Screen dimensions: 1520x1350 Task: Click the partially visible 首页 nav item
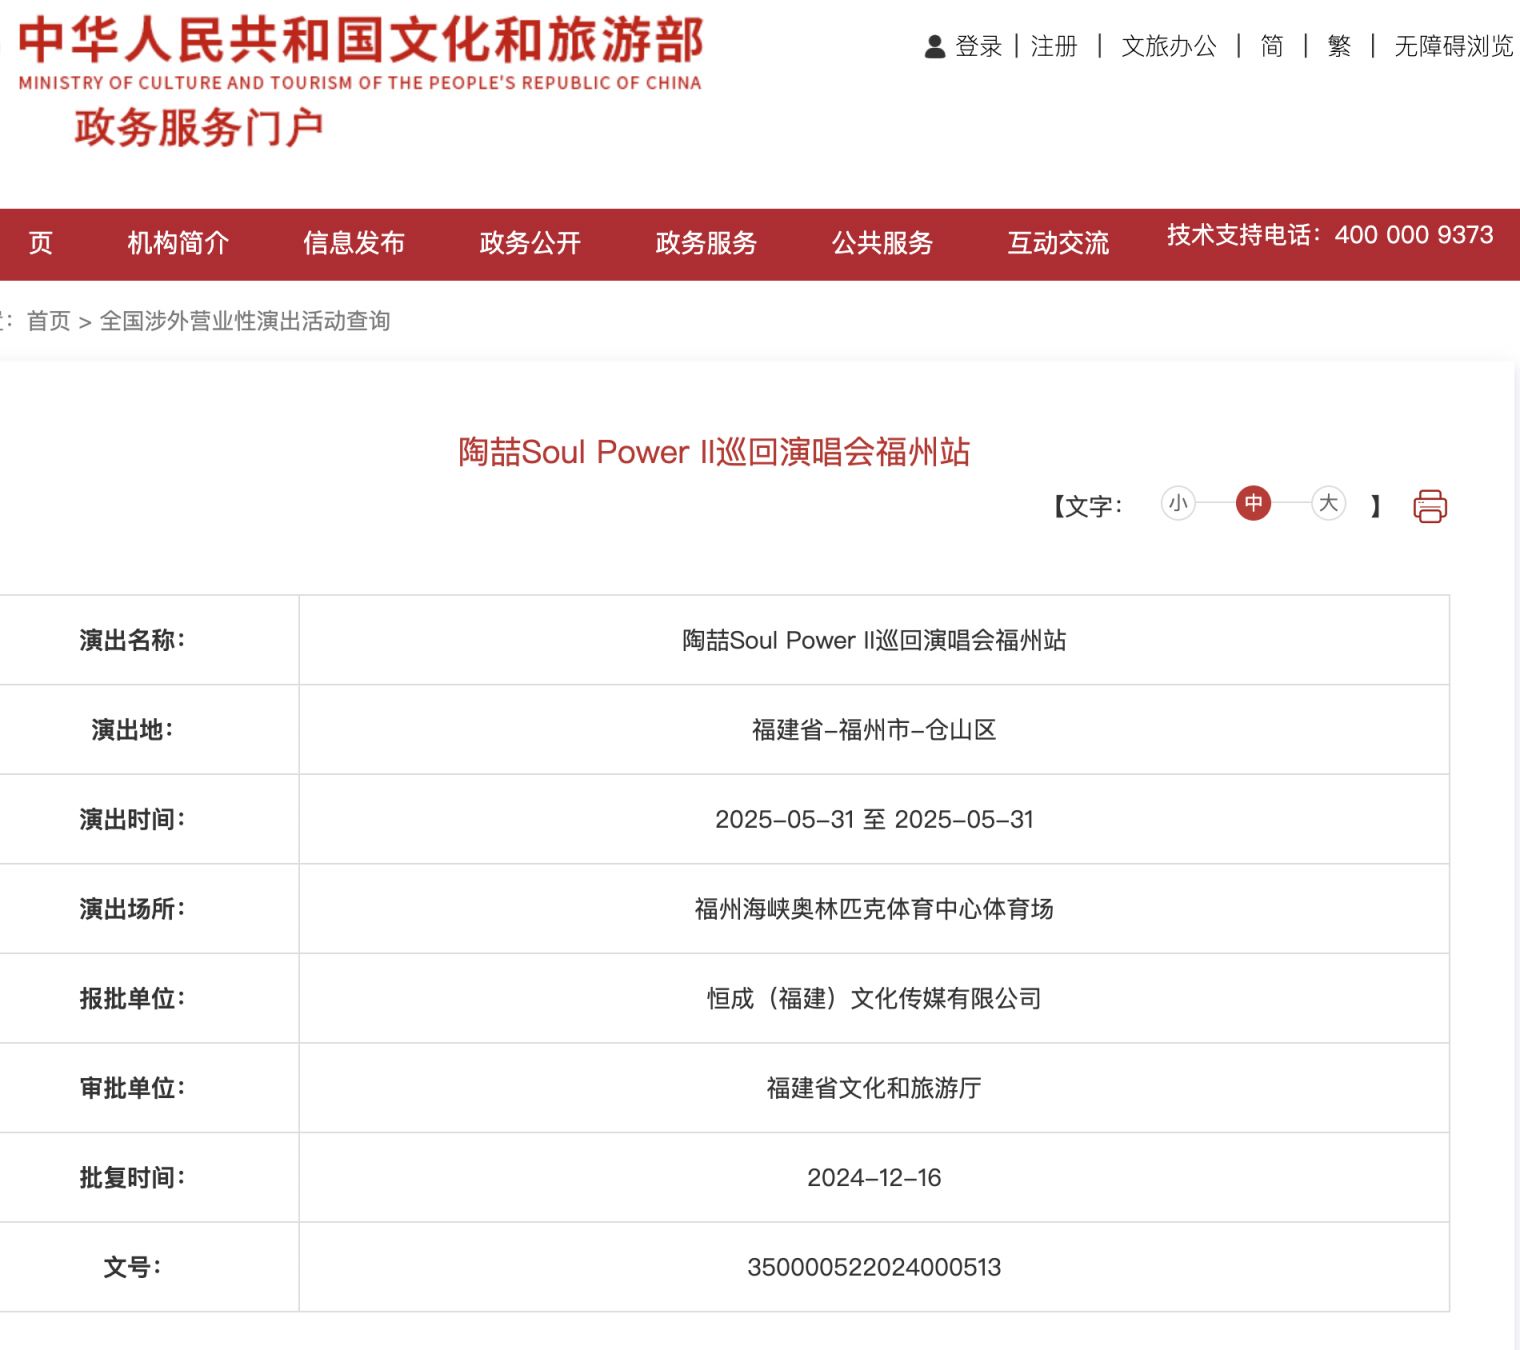(40, 243)
